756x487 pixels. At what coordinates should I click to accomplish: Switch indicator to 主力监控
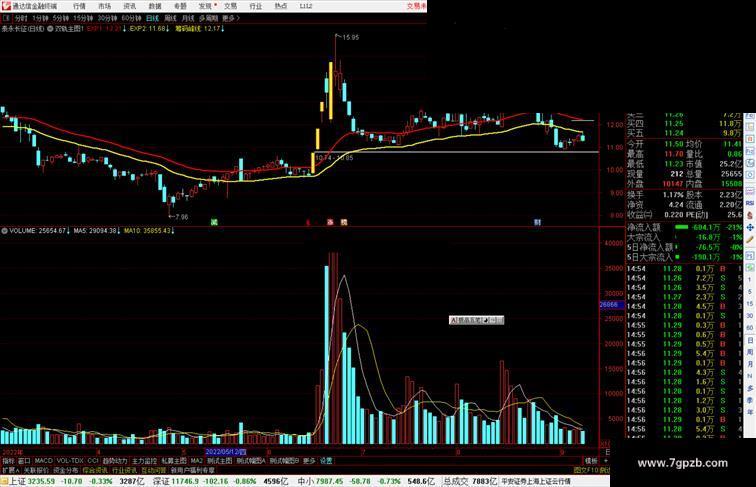click(x=145, y=461)
